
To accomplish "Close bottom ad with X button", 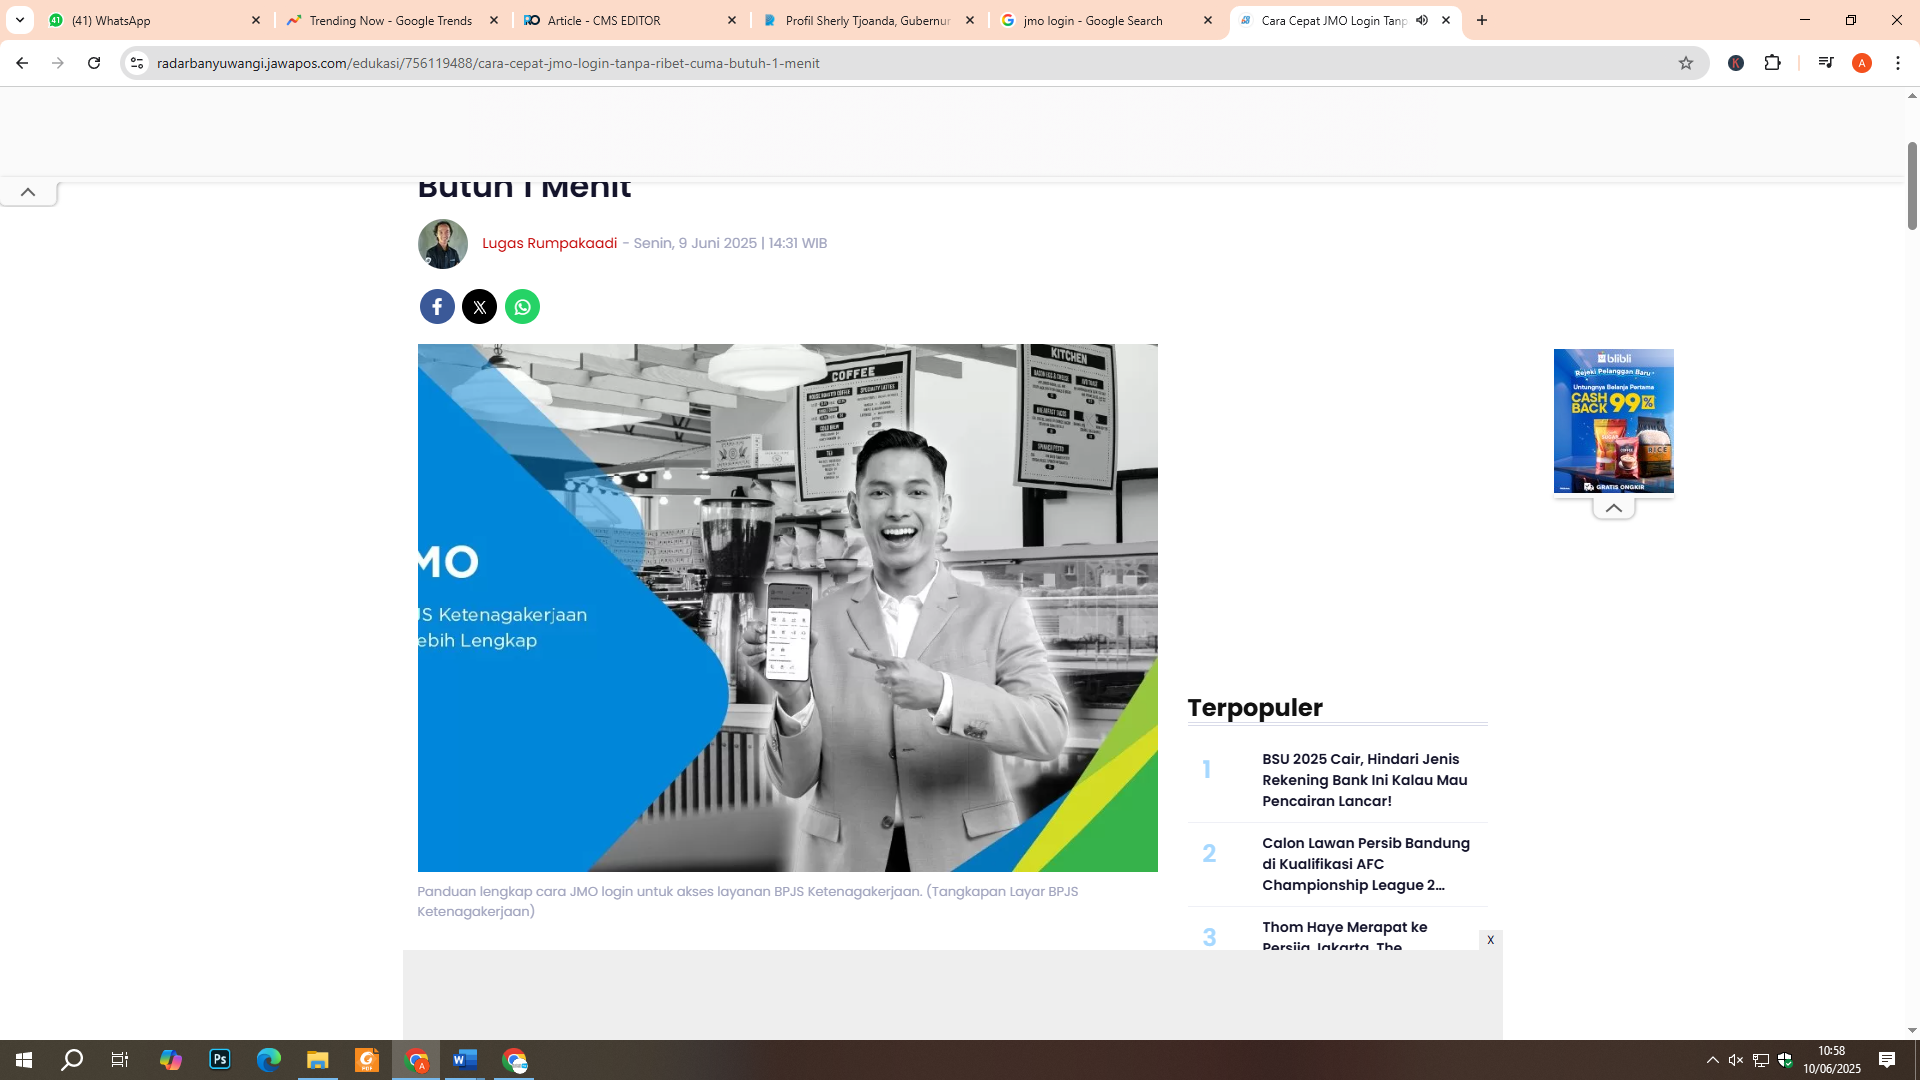I will (1490, 940).
